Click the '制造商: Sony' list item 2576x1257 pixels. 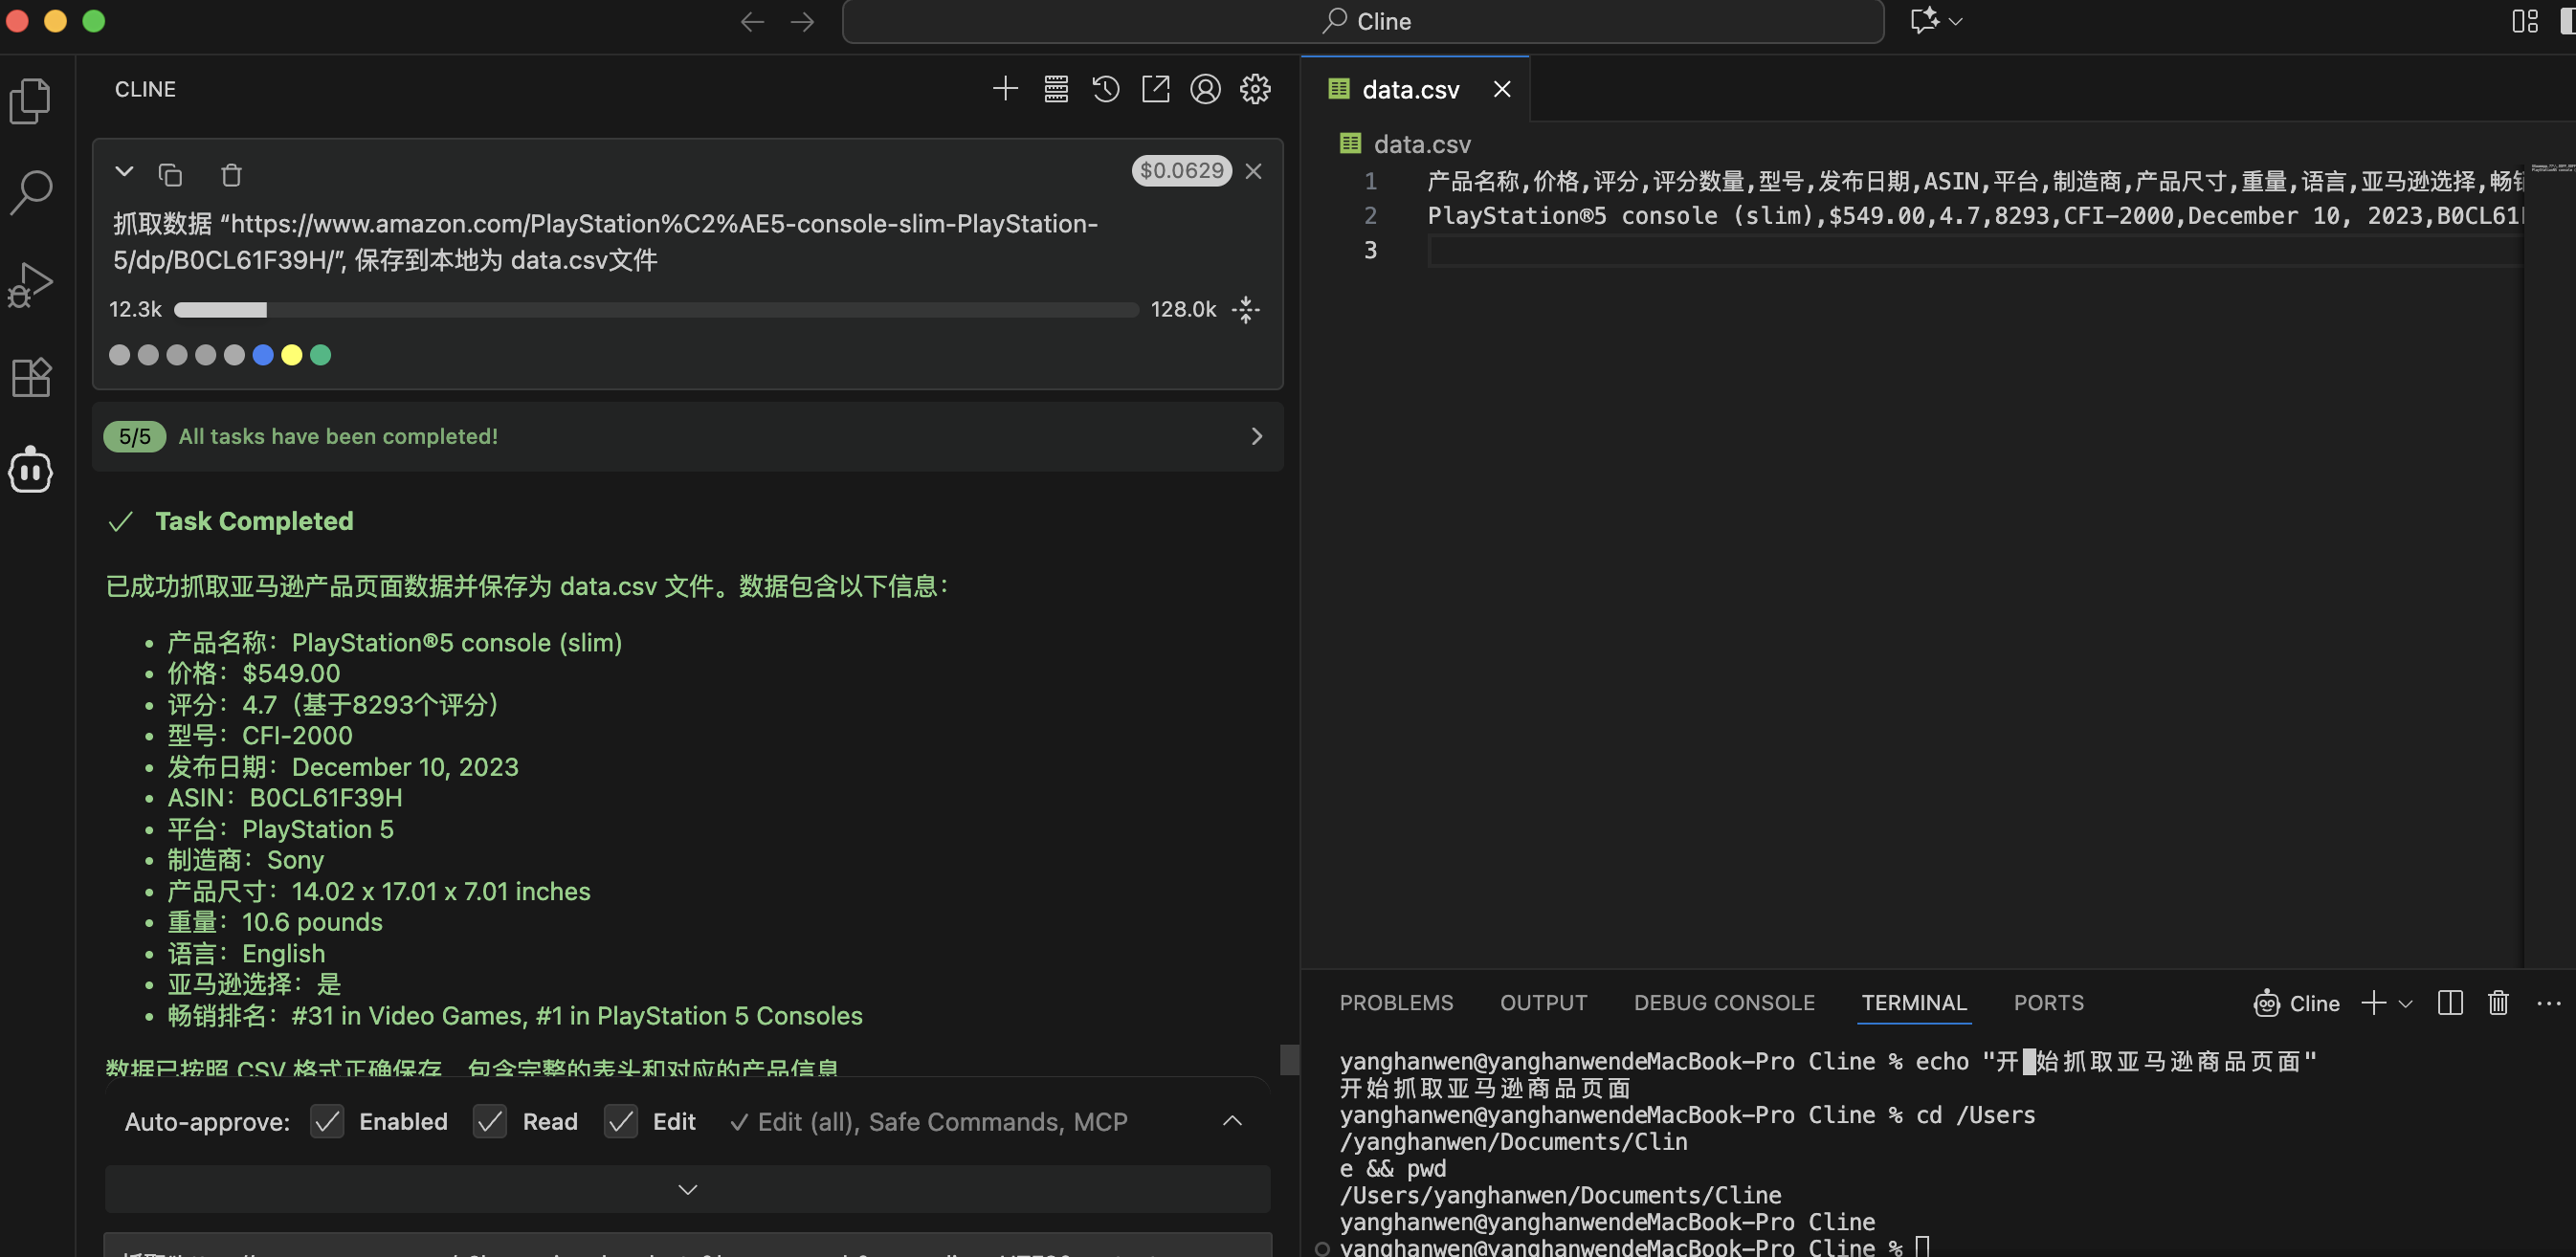pos(245,860)
